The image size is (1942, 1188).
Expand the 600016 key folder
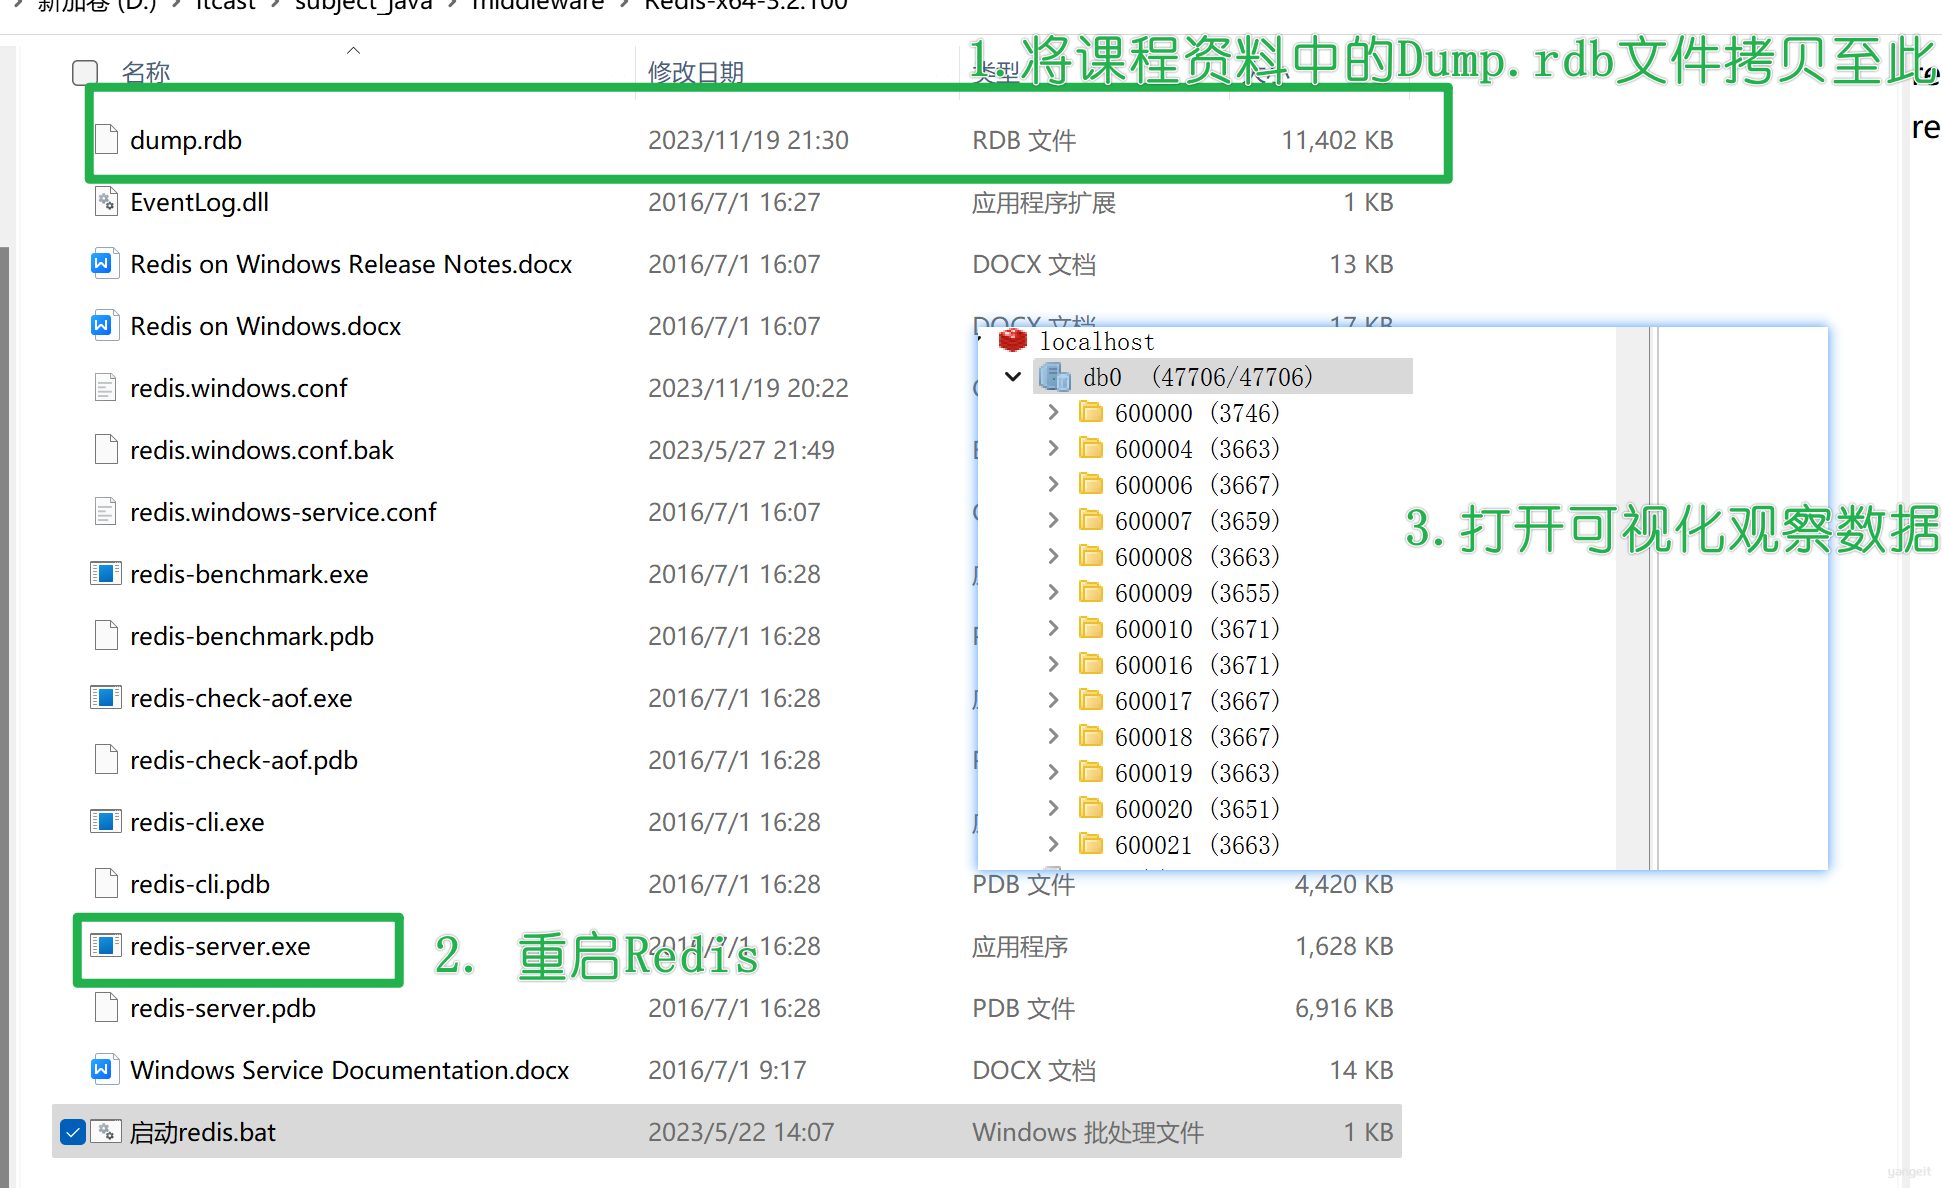(1053, 665)
